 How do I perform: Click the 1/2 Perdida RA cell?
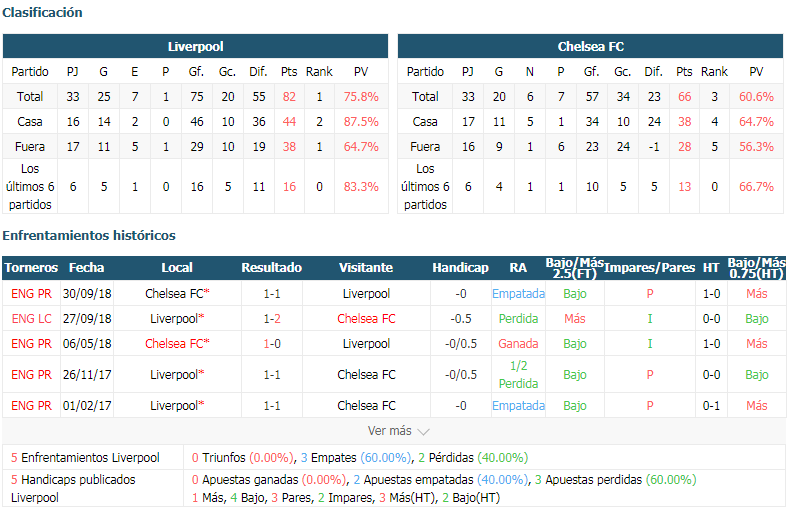(518, 374)
